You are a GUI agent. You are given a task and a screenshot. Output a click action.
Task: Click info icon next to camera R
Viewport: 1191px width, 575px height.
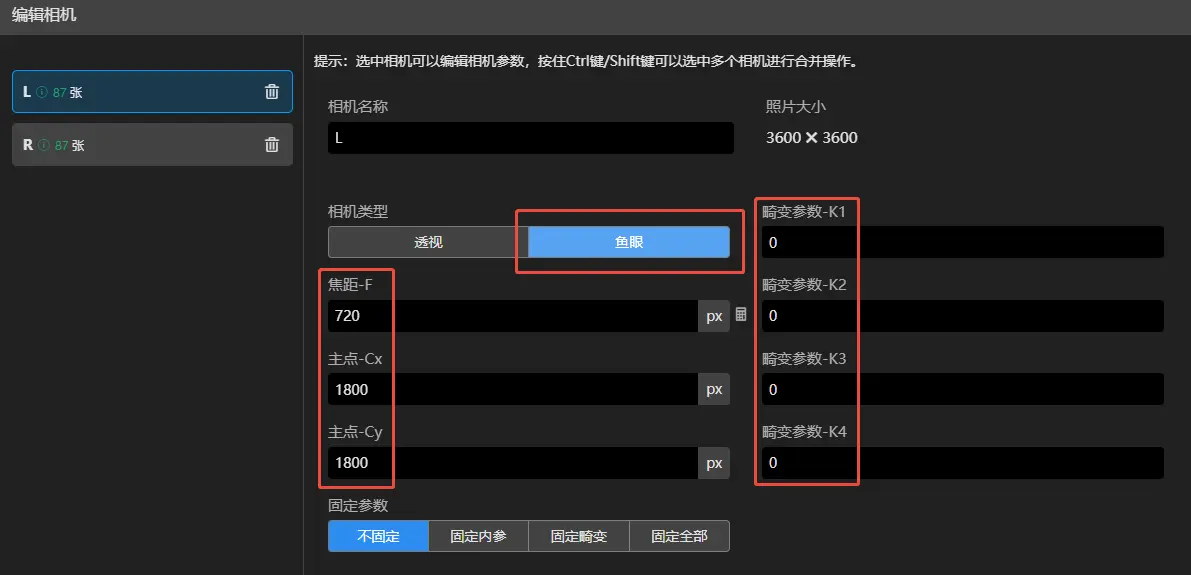(43, 145)
